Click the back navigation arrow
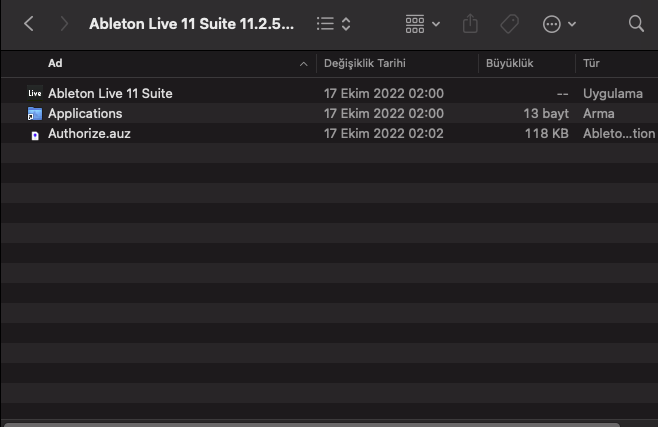This screenshot has width=658, height=427. point(29,23)
